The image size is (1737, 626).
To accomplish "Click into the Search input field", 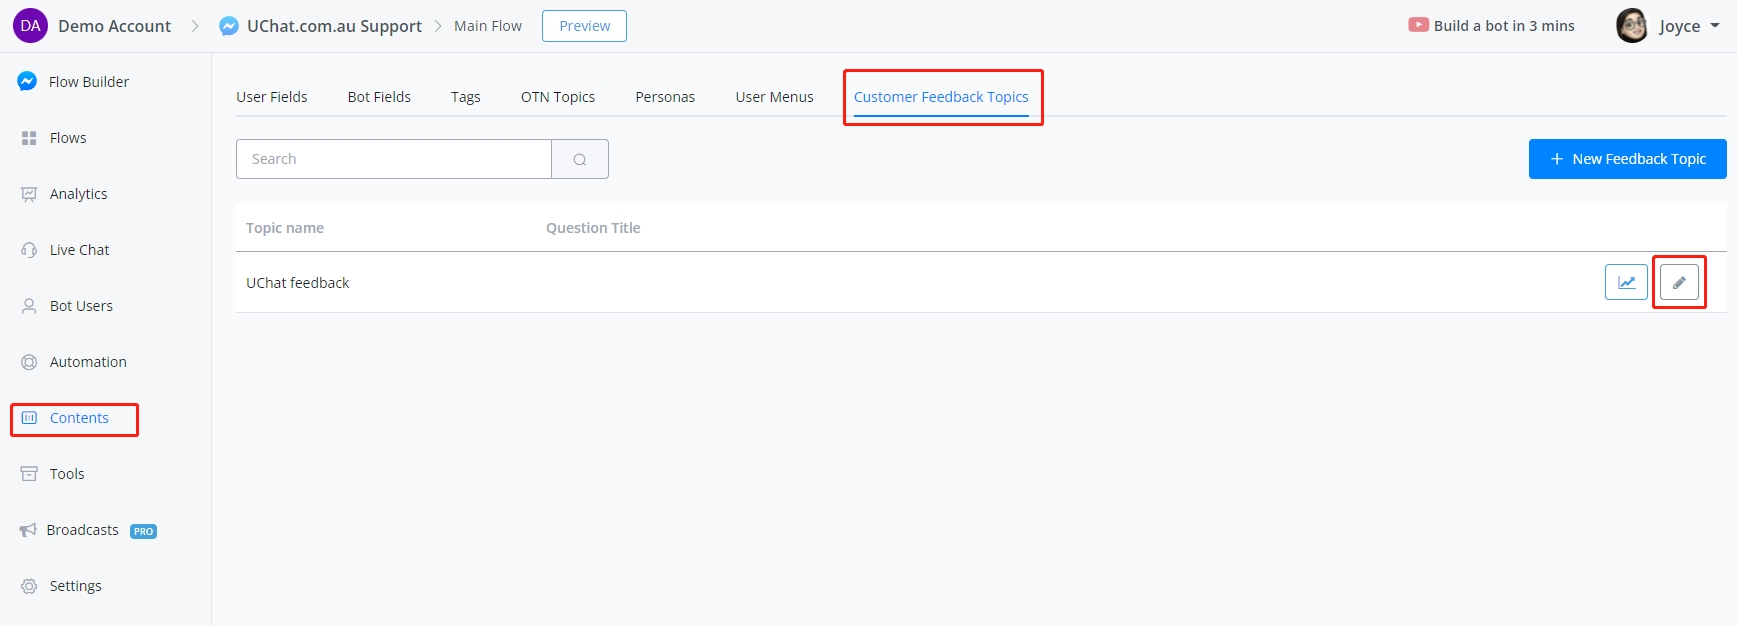I will tap(394, 159).
